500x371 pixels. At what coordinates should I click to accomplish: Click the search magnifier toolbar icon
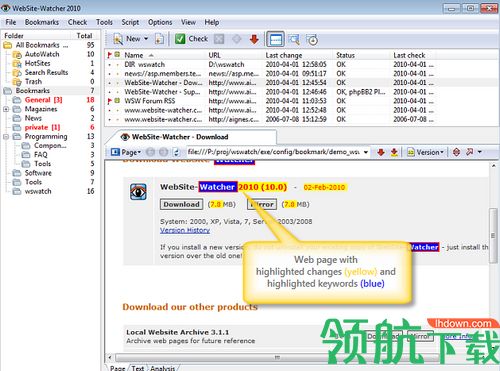tap(294, 40)
